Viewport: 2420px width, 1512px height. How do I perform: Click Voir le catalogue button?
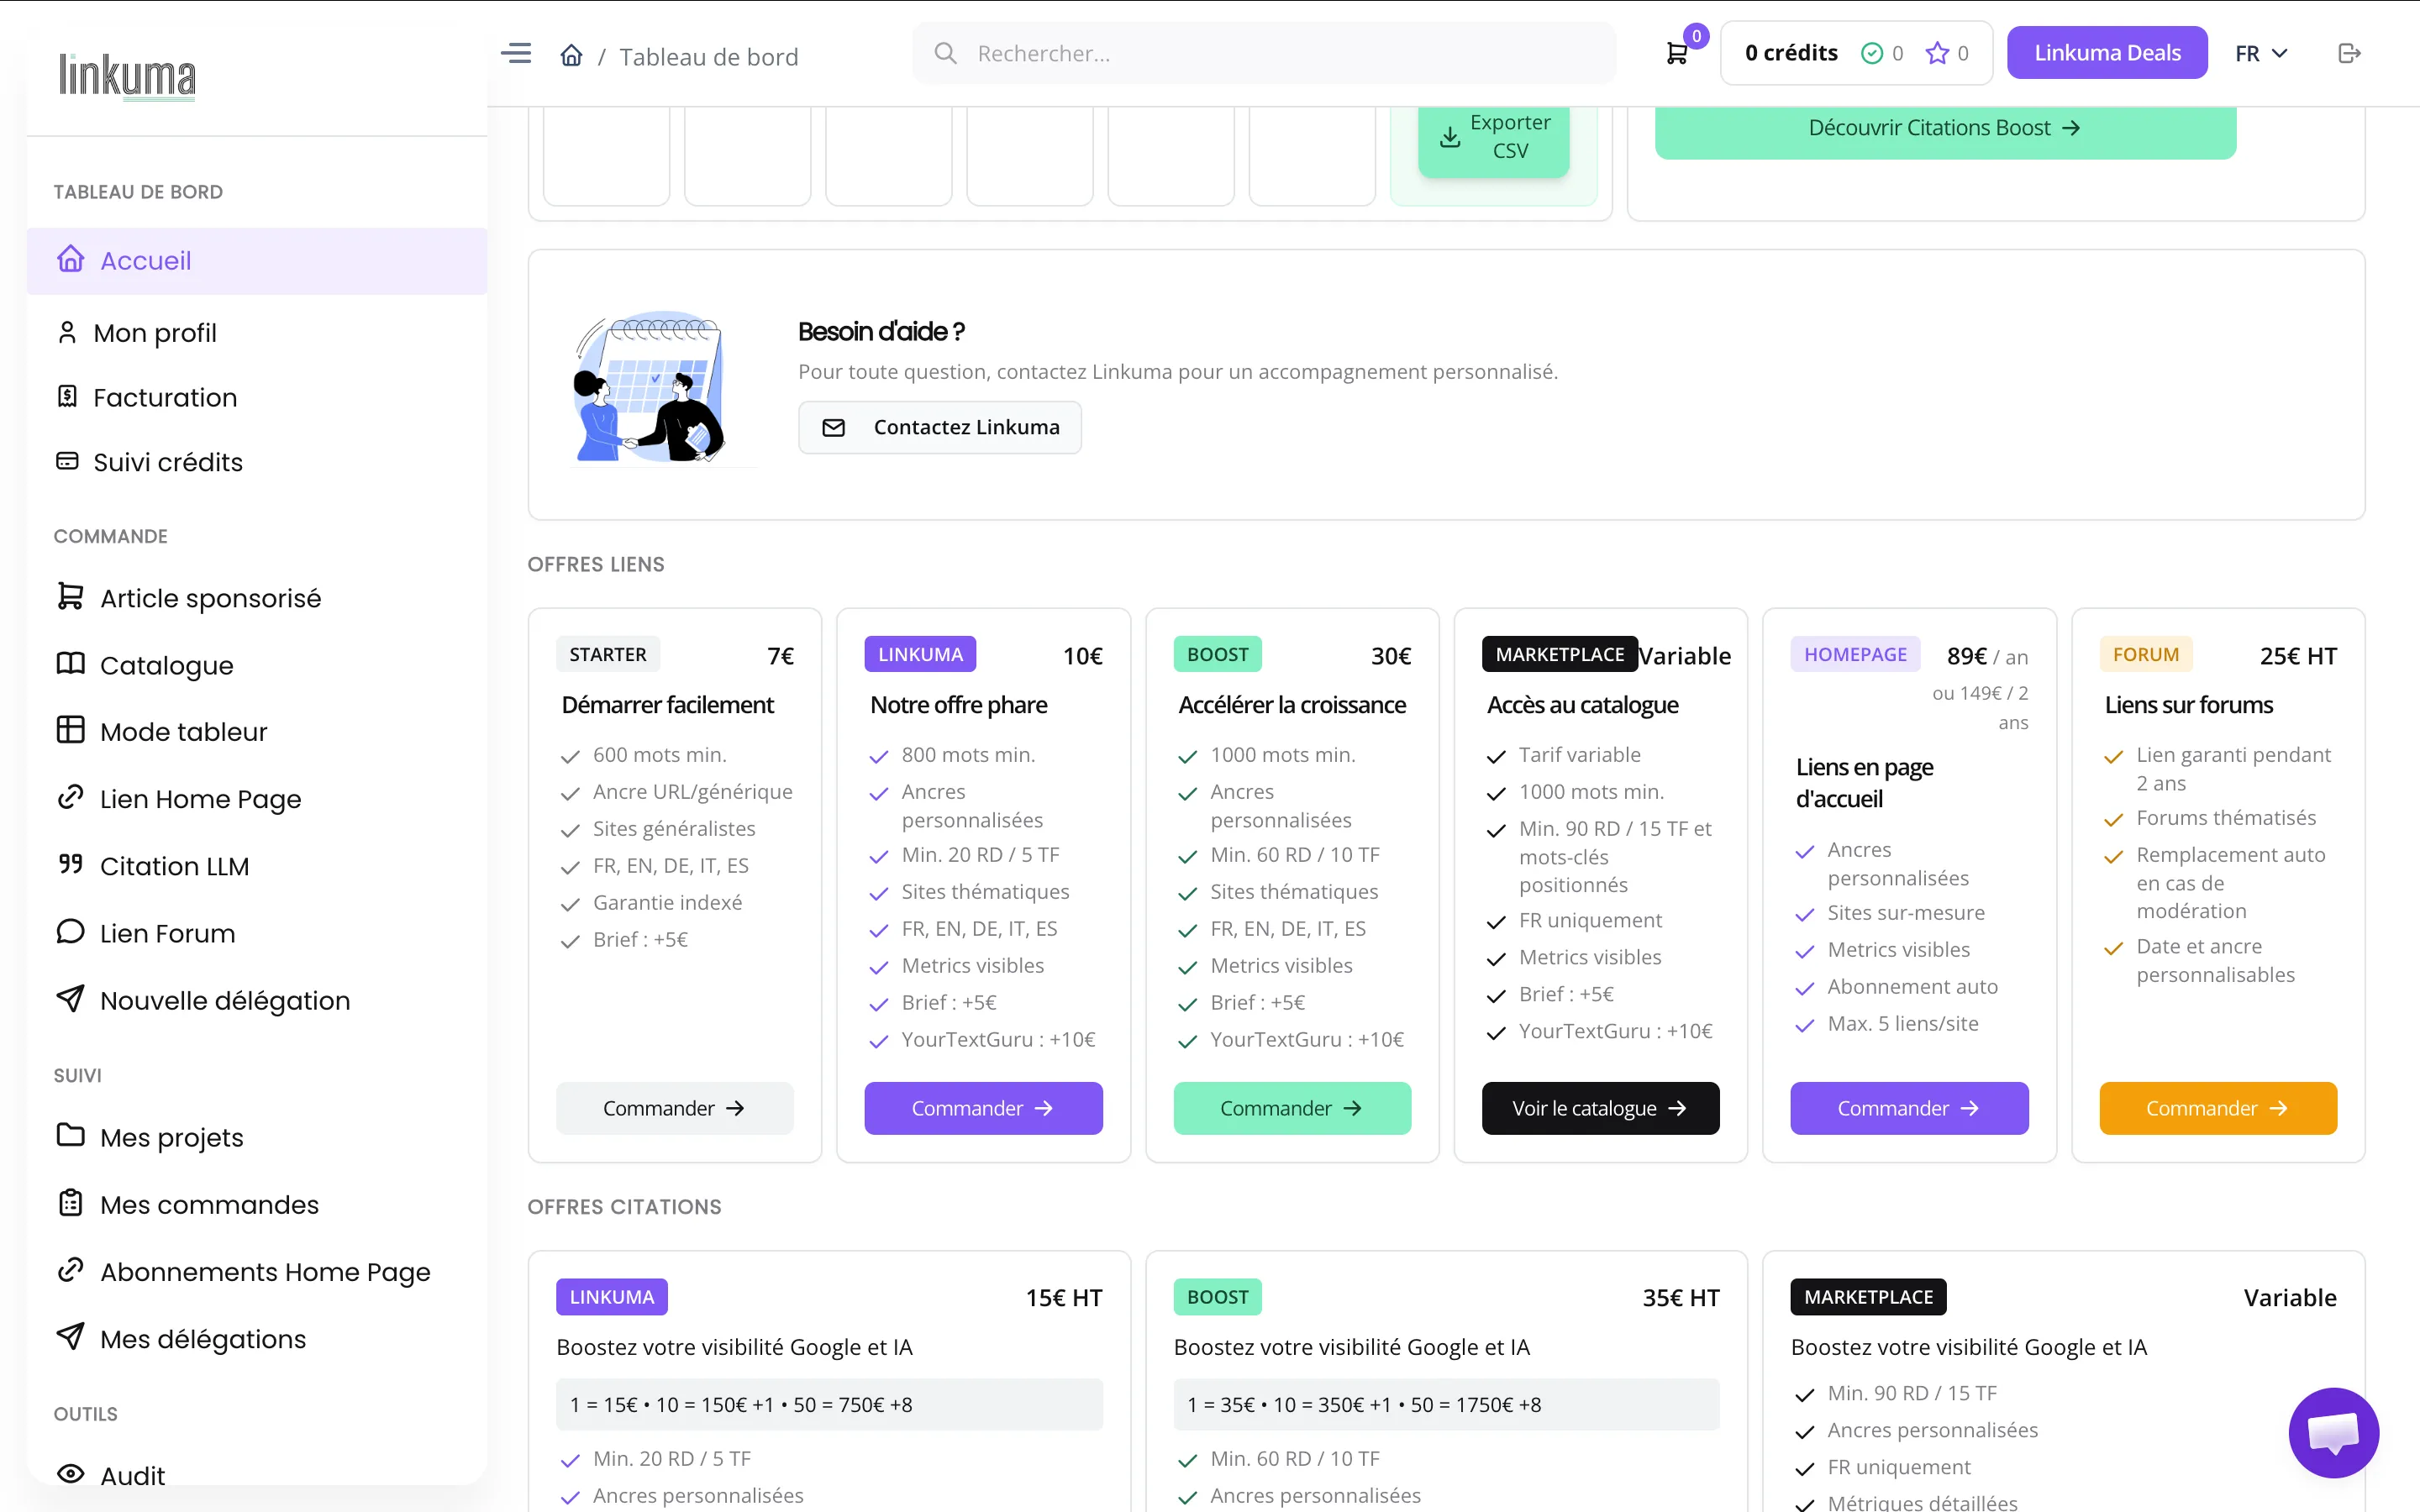click(x=1600, y=1108)
